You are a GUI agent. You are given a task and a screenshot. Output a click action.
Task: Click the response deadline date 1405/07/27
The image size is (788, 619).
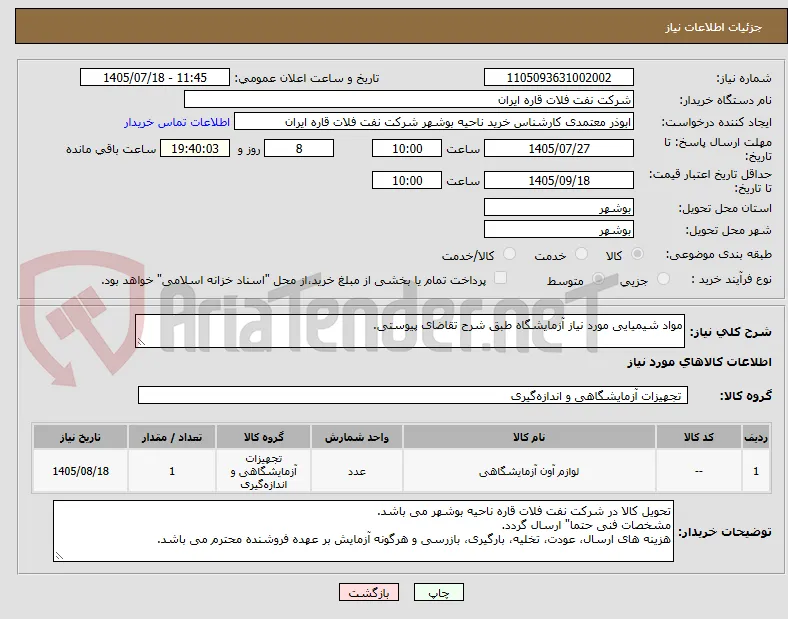pos(559,149)
